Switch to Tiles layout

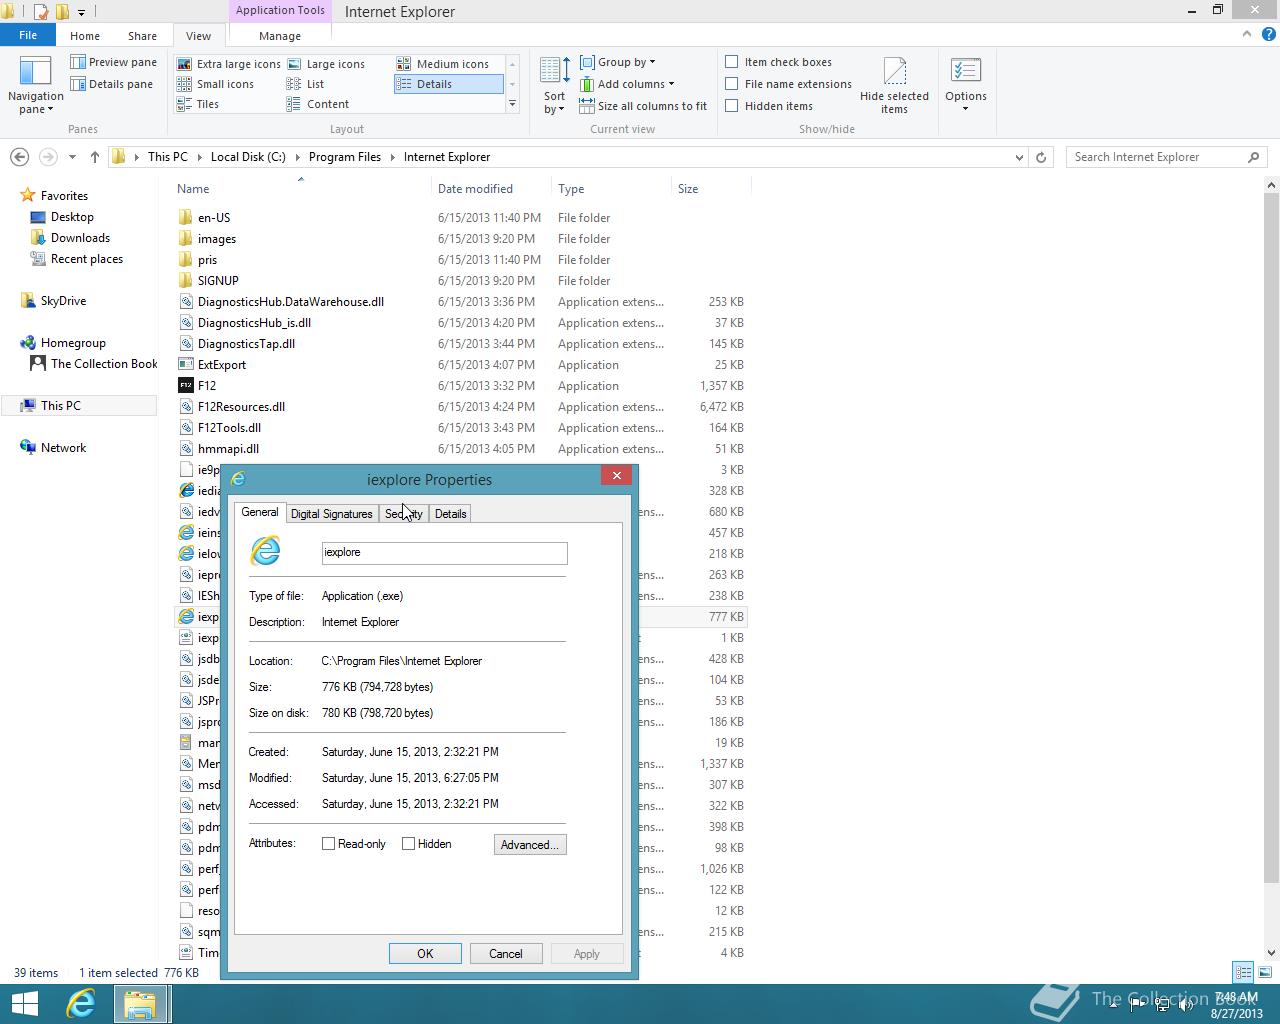tap(198, 104)
